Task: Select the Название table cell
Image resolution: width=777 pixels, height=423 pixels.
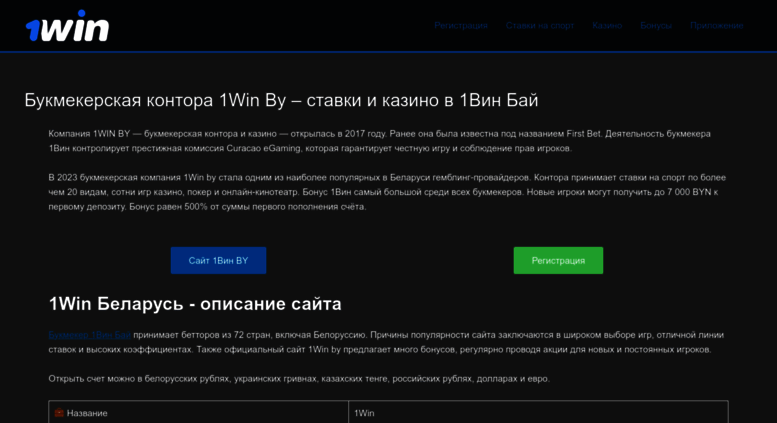Action: tap(198, 412)
